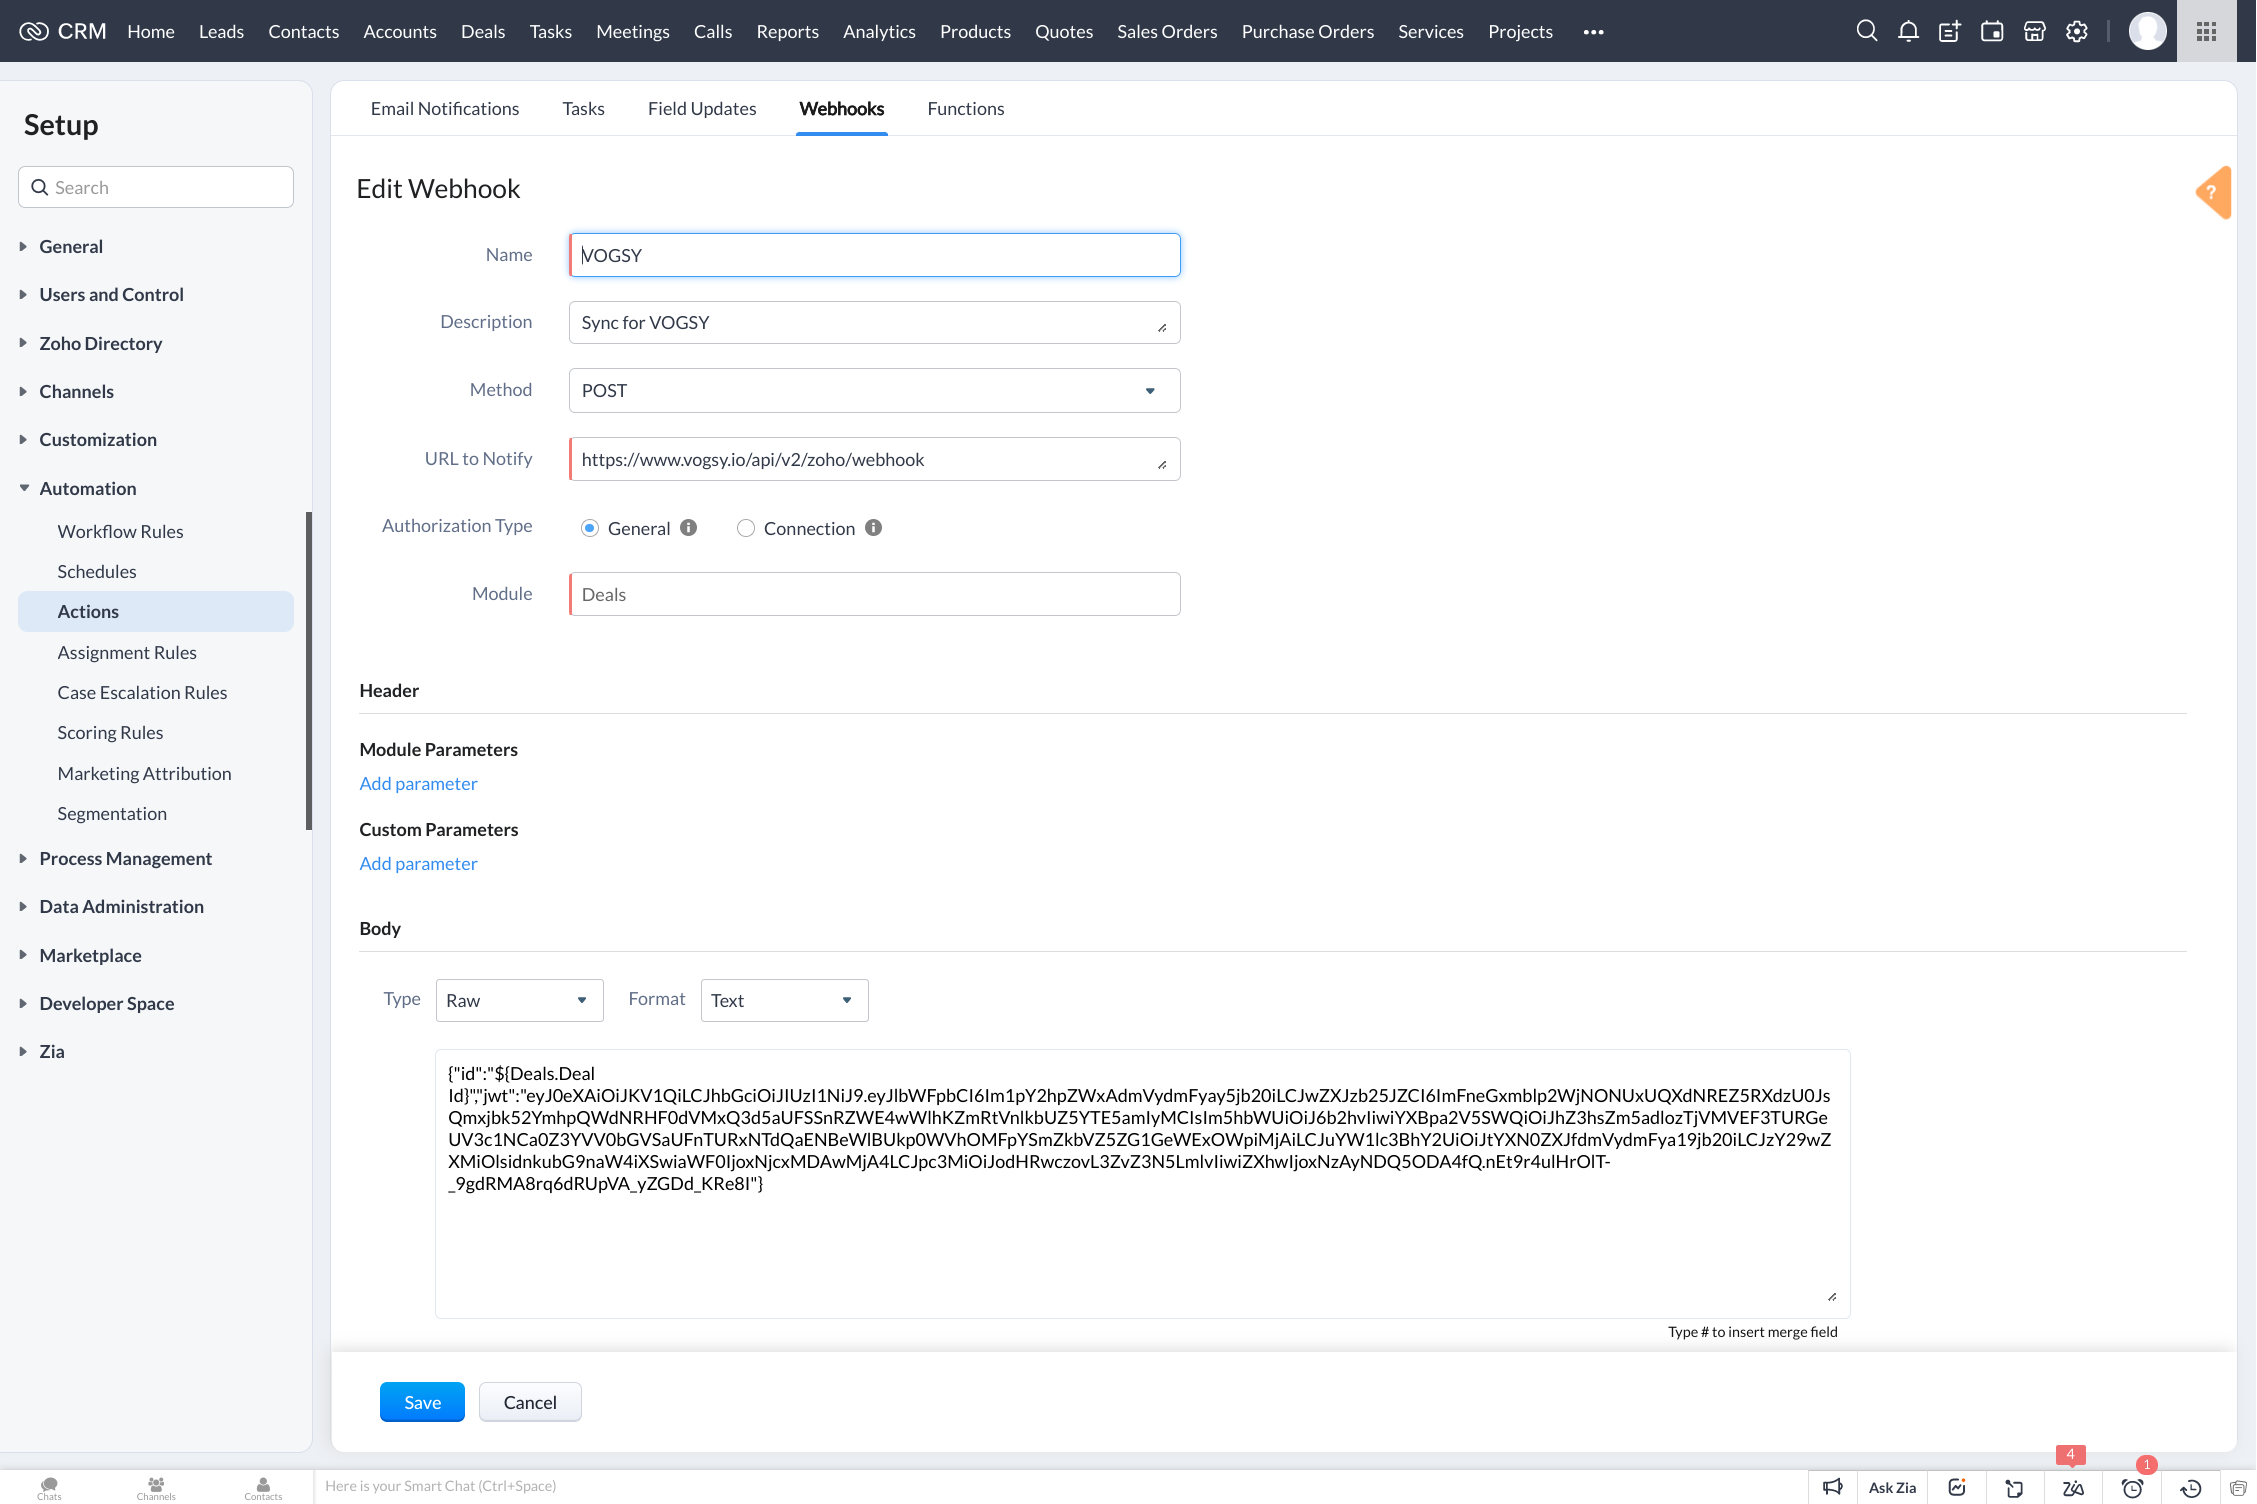This screenshot has width=2257, height=1504.
Task: Focus the webhook Name field
Action: tap(874, 255)
